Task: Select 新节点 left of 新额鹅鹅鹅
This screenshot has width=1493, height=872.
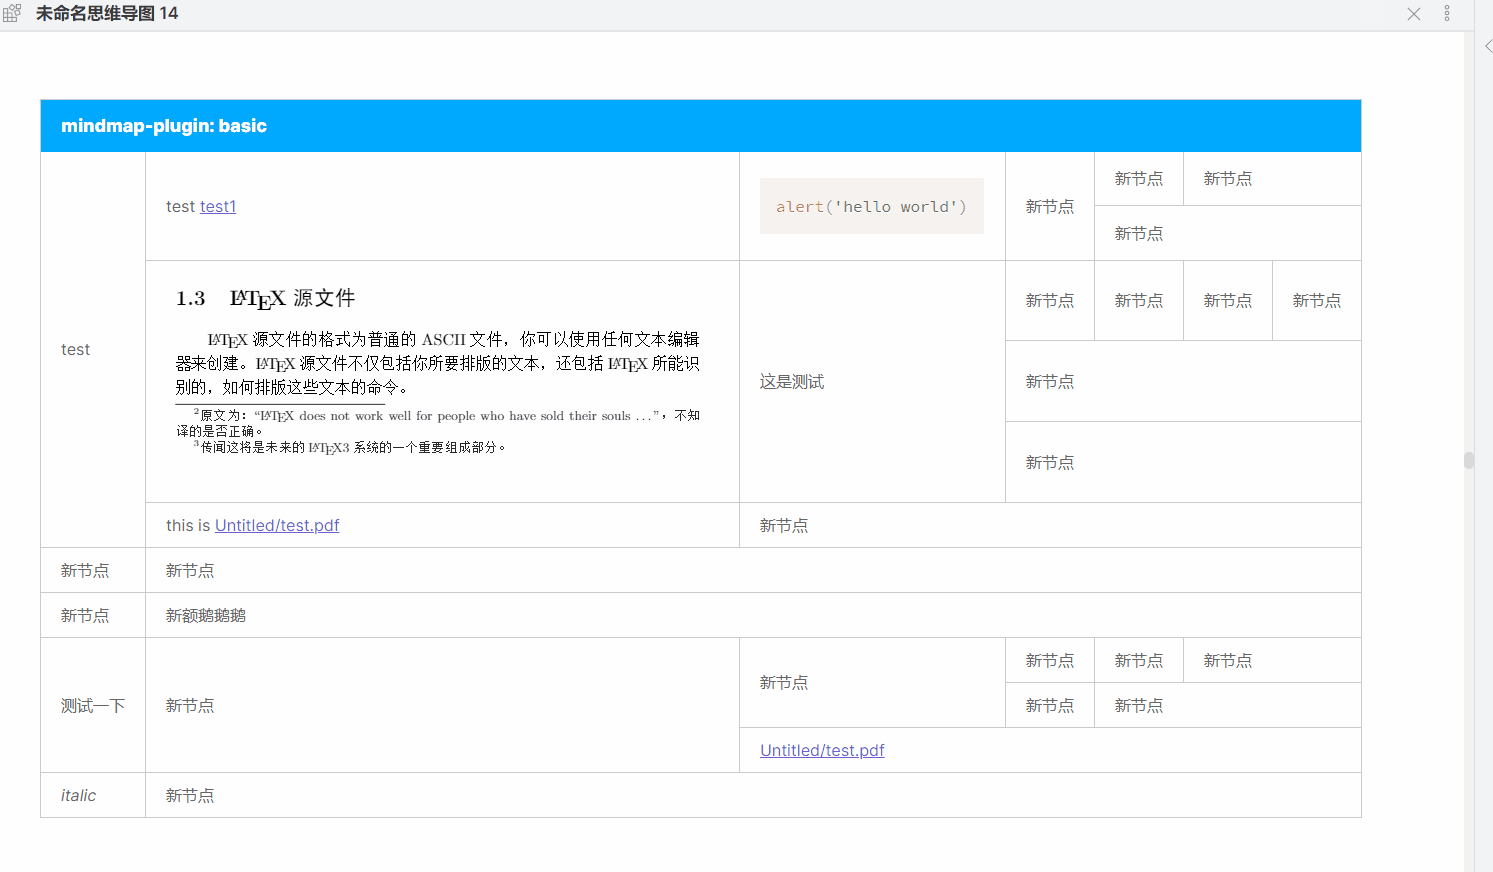Action: [93, 616]
